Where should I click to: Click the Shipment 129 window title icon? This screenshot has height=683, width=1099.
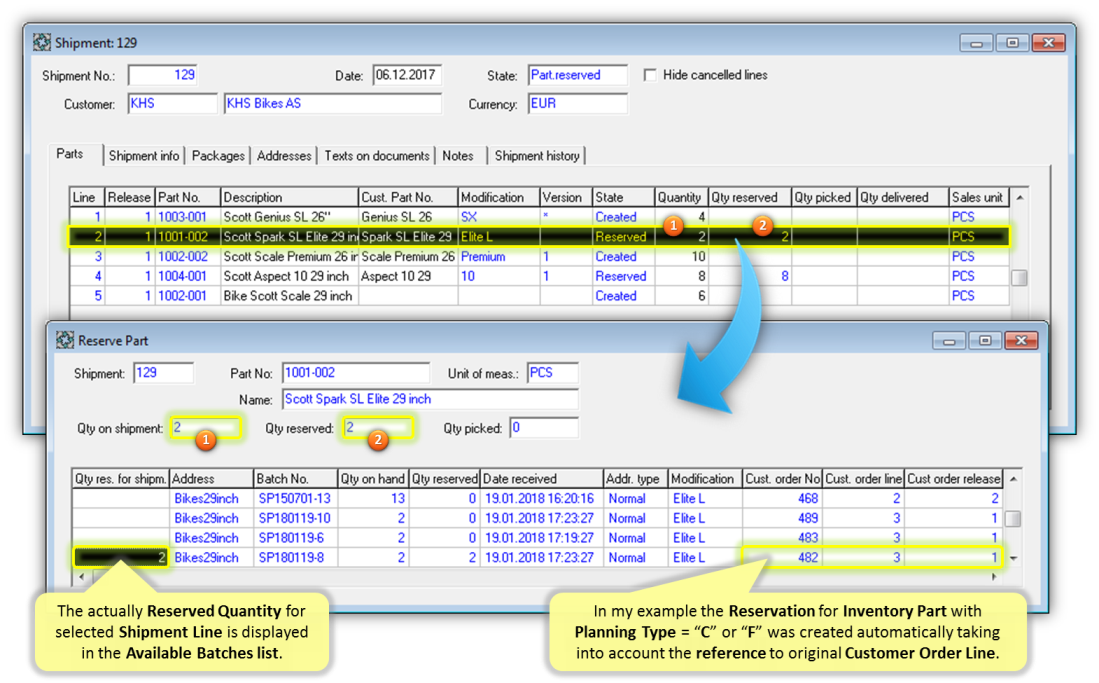tap(42, 43)
